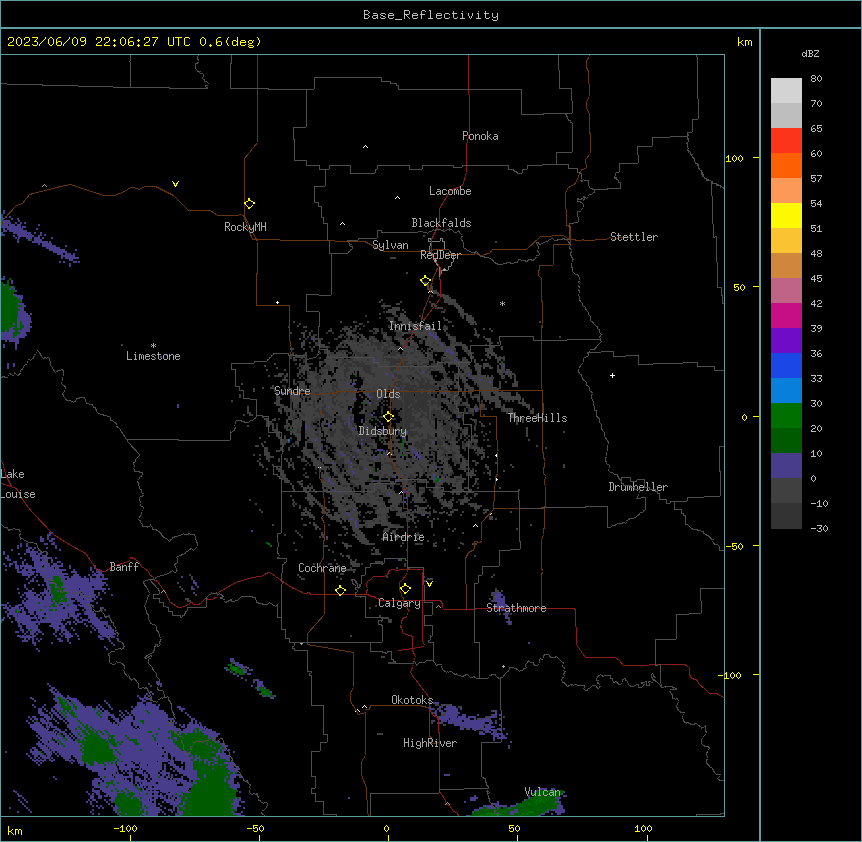Select the ThreeHills label
The height and width of the screenshot is (842, 862).
[x=537, y=418]
